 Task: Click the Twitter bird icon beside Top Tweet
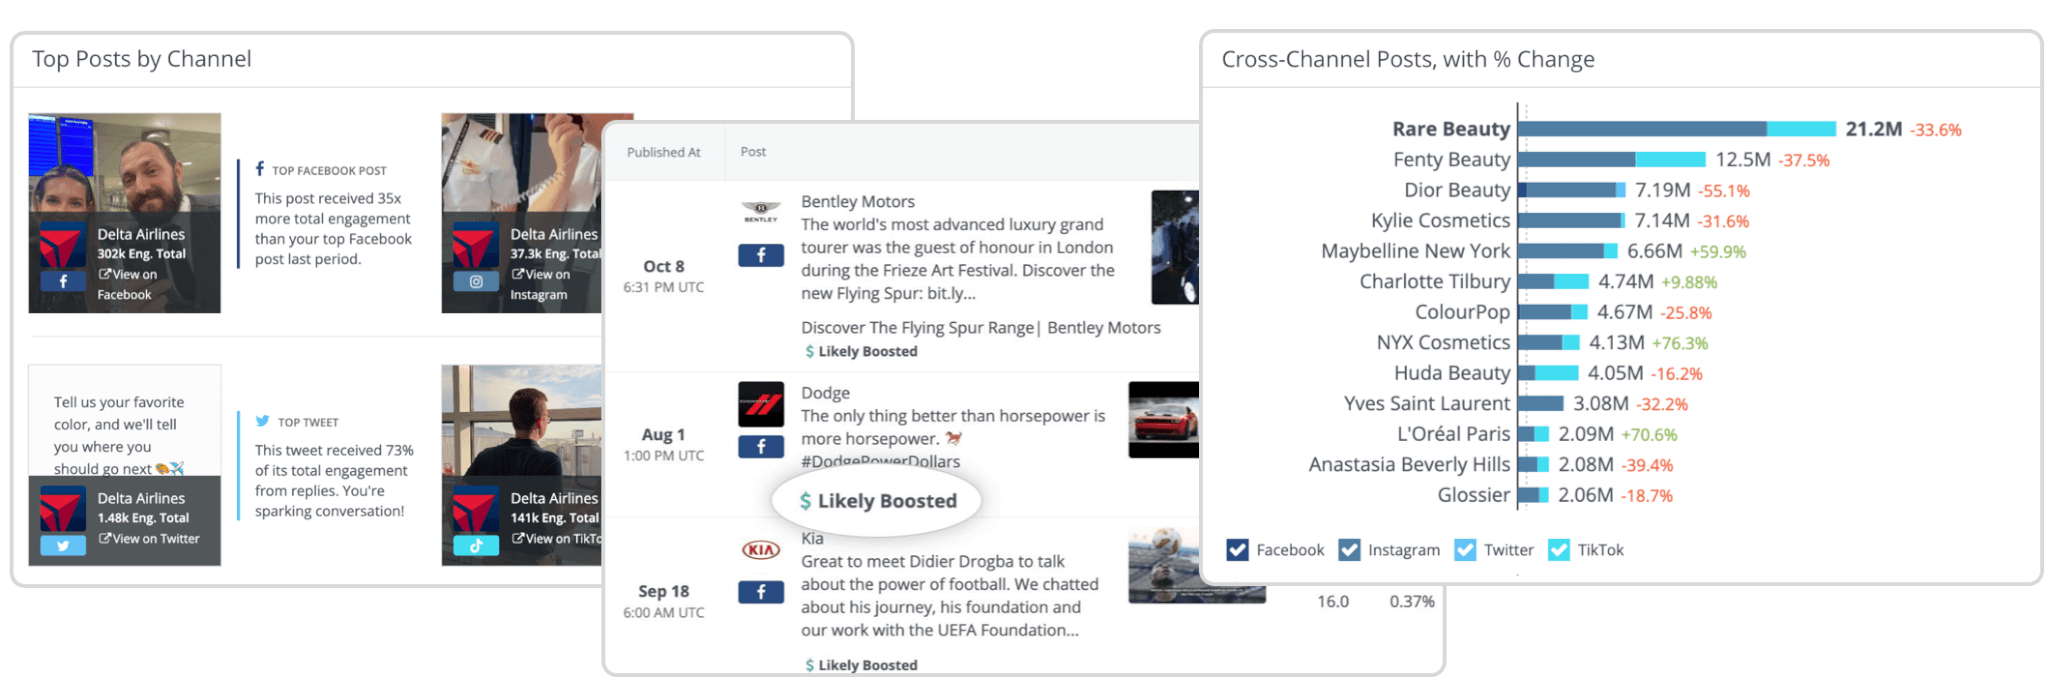(x=262, y=421)
